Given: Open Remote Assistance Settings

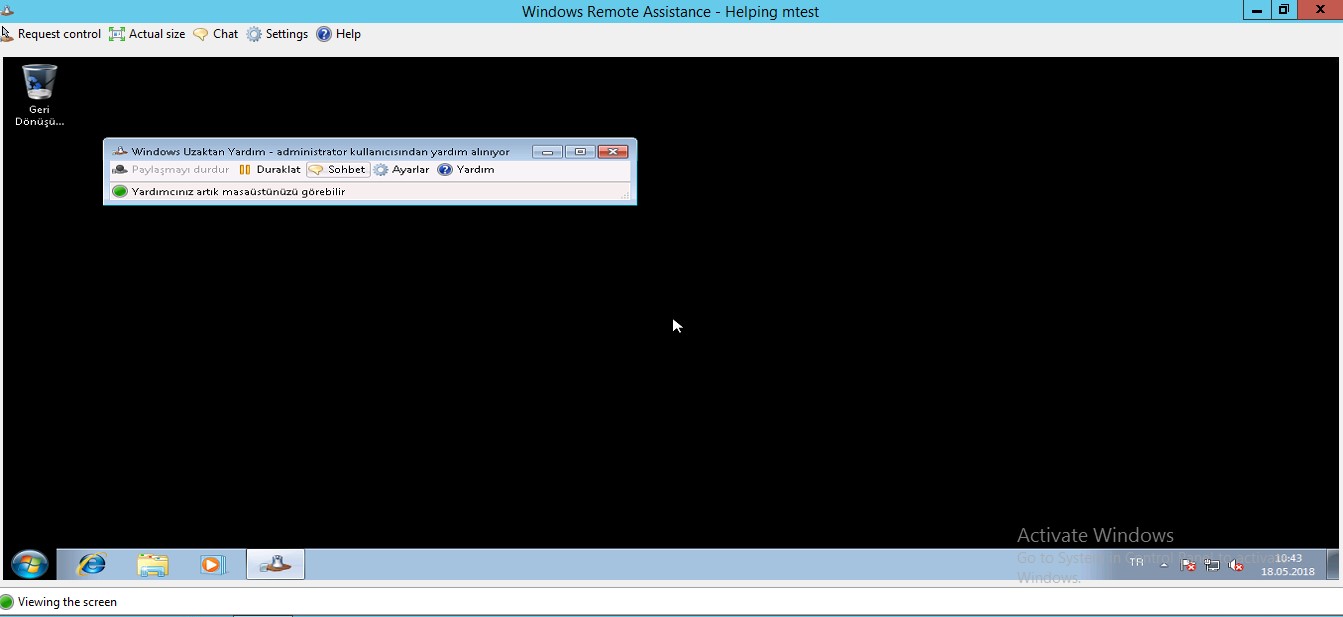Looking at the screenshot, I should coord(278,34).
